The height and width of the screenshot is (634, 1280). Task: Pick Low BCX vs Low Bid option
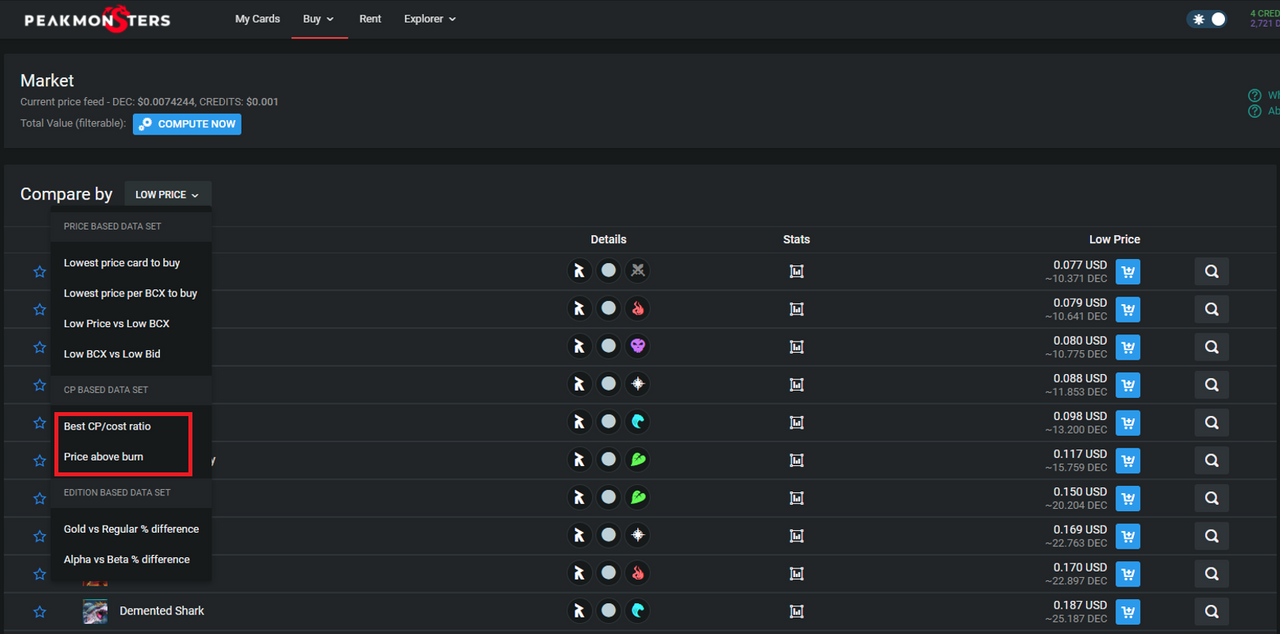(x=112, y=354)
